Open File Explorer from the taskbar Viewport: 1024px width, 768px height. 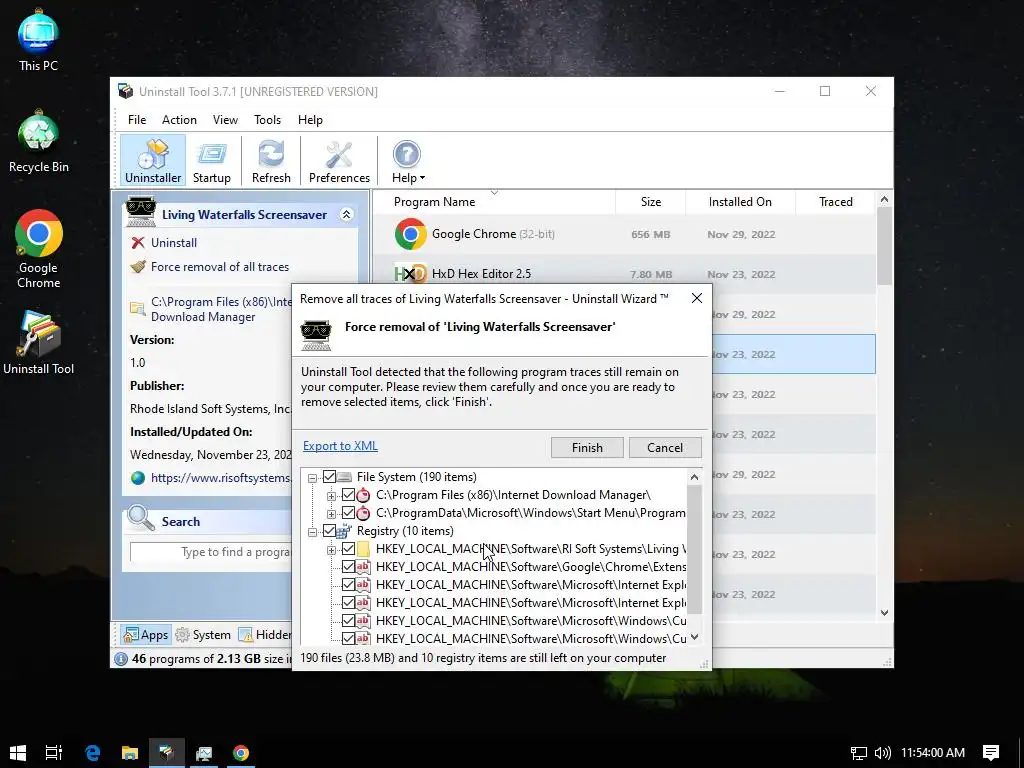coord(130,752)
